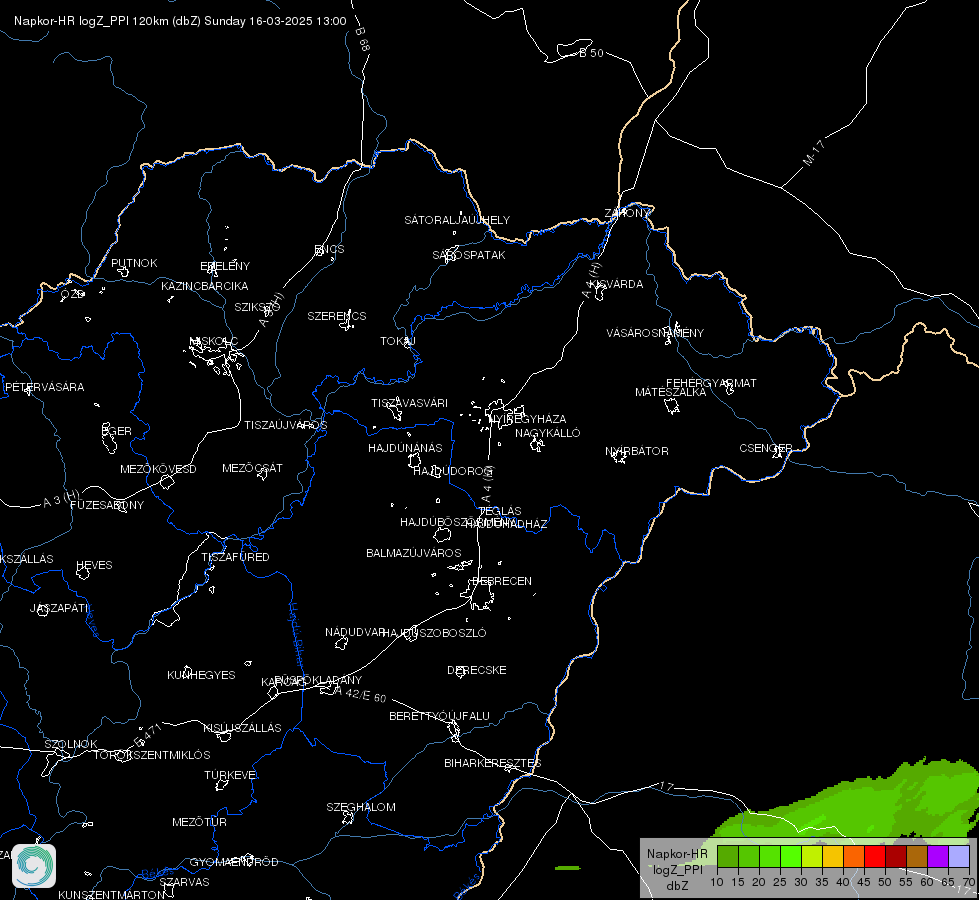Pick the dark green 10-15 dBZ swatch
Image resolution: width=979 pixels, height=900 pixels.
pos(727,856)
